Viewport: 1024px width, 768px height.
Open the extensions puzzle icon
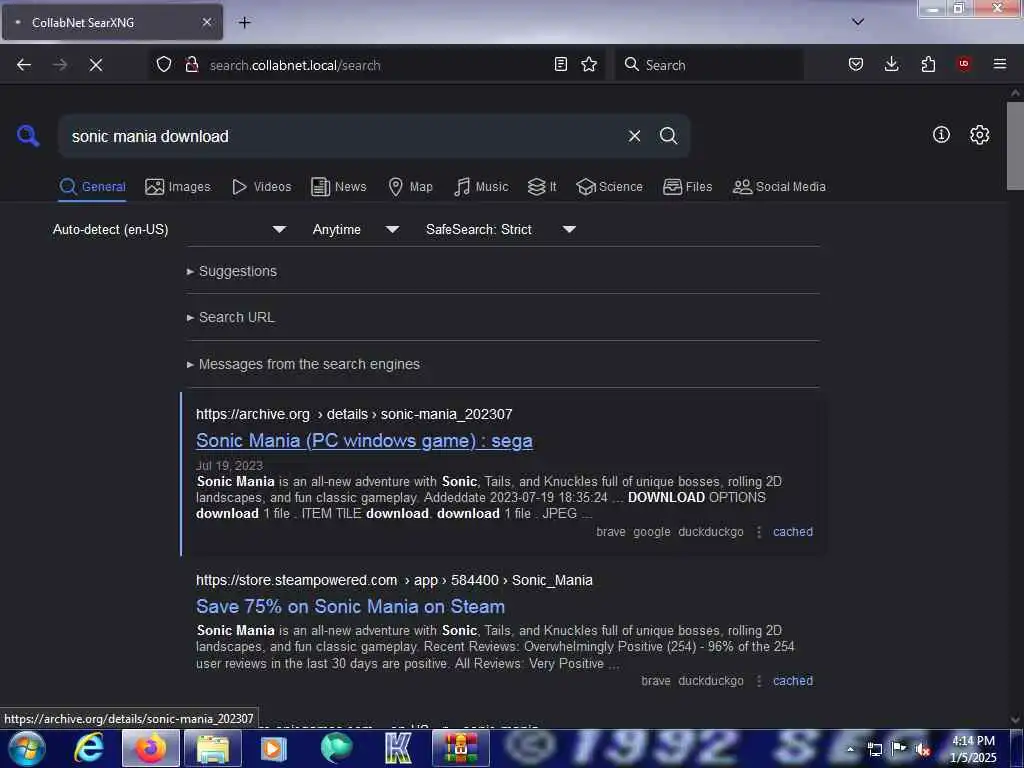[x=928, y=64]
